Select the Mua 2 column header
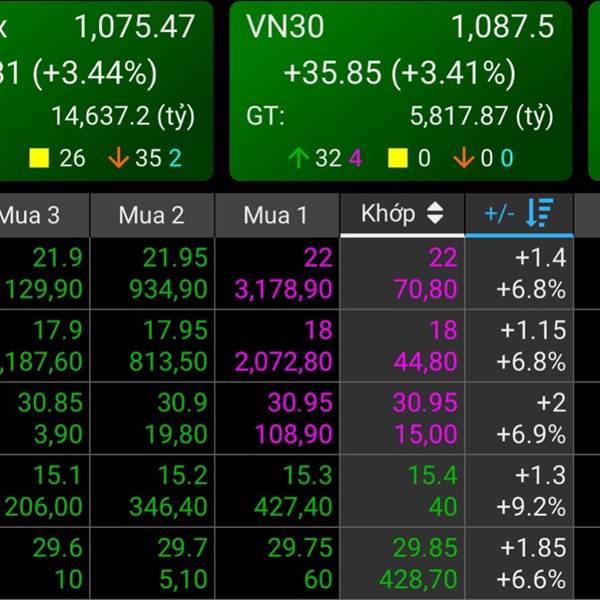The image size is (600, 600). point(152,215)
